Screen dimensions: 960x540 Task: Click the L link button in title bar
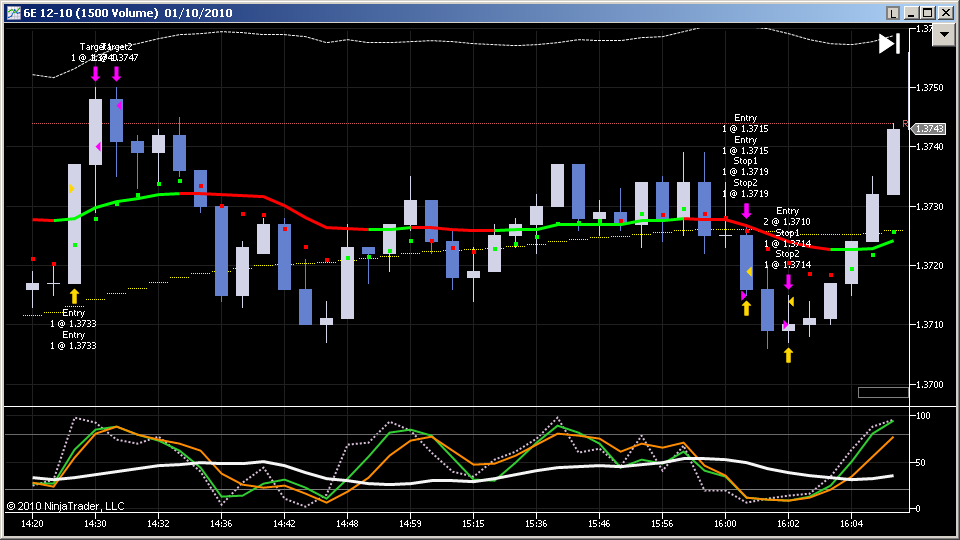tap(893, 13)
